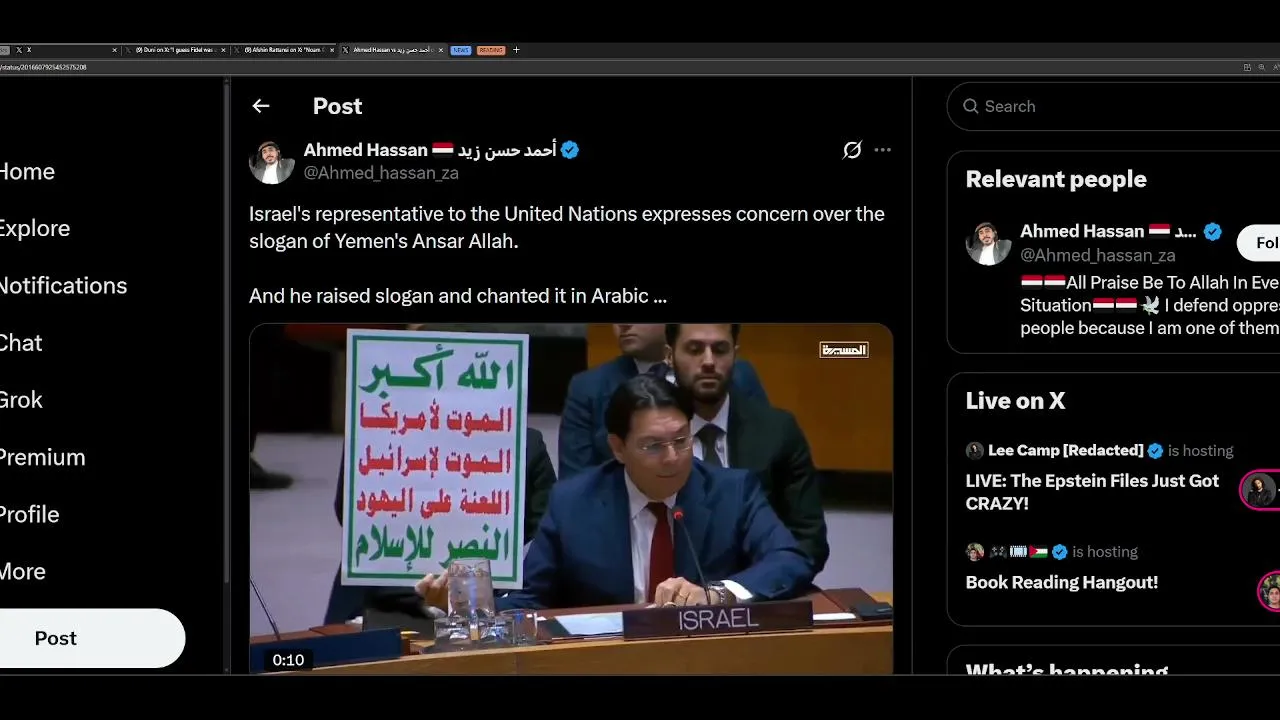This screenshot has width=1280, height=720.
Task: Open the pink-ringed live avatar for Epstein Files space
Action: click(1260, 490)
